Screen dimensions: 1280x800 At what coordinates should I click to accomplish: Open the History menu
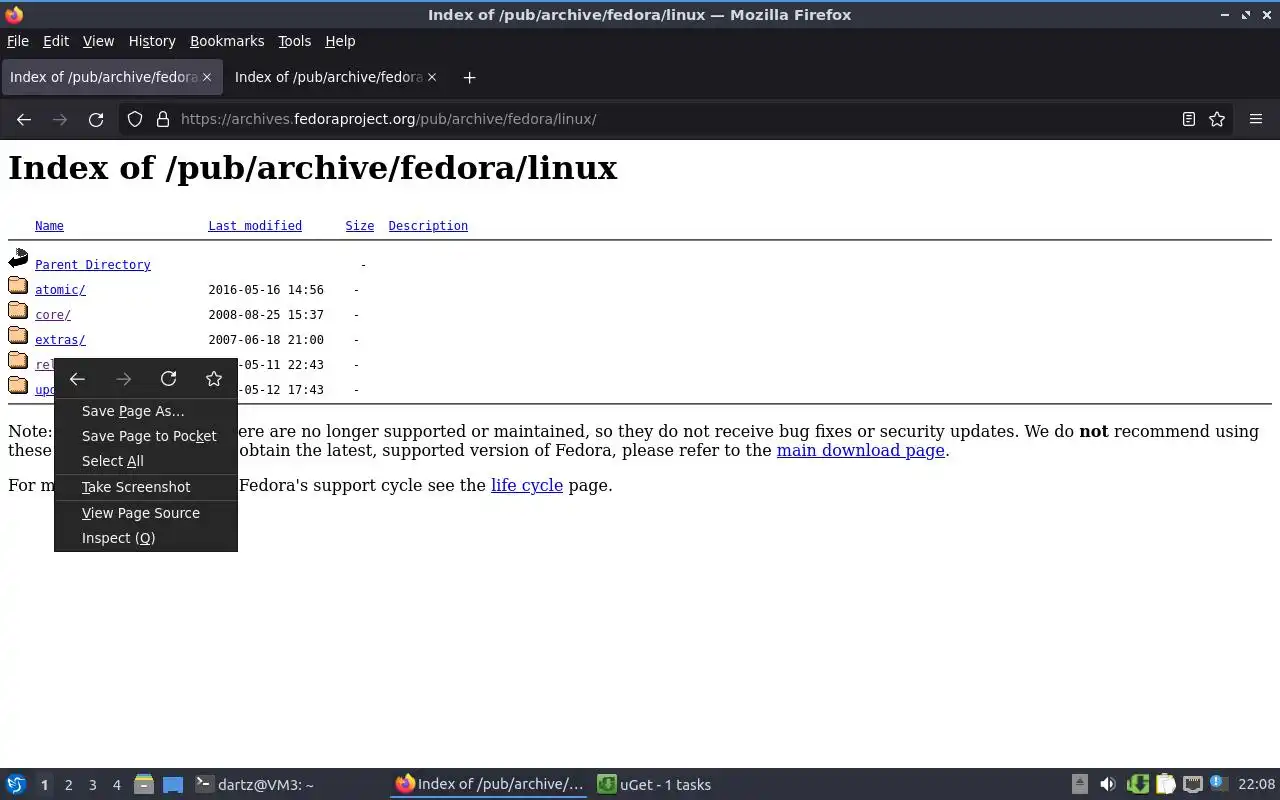pyautogui.click(x=152, y=41)
